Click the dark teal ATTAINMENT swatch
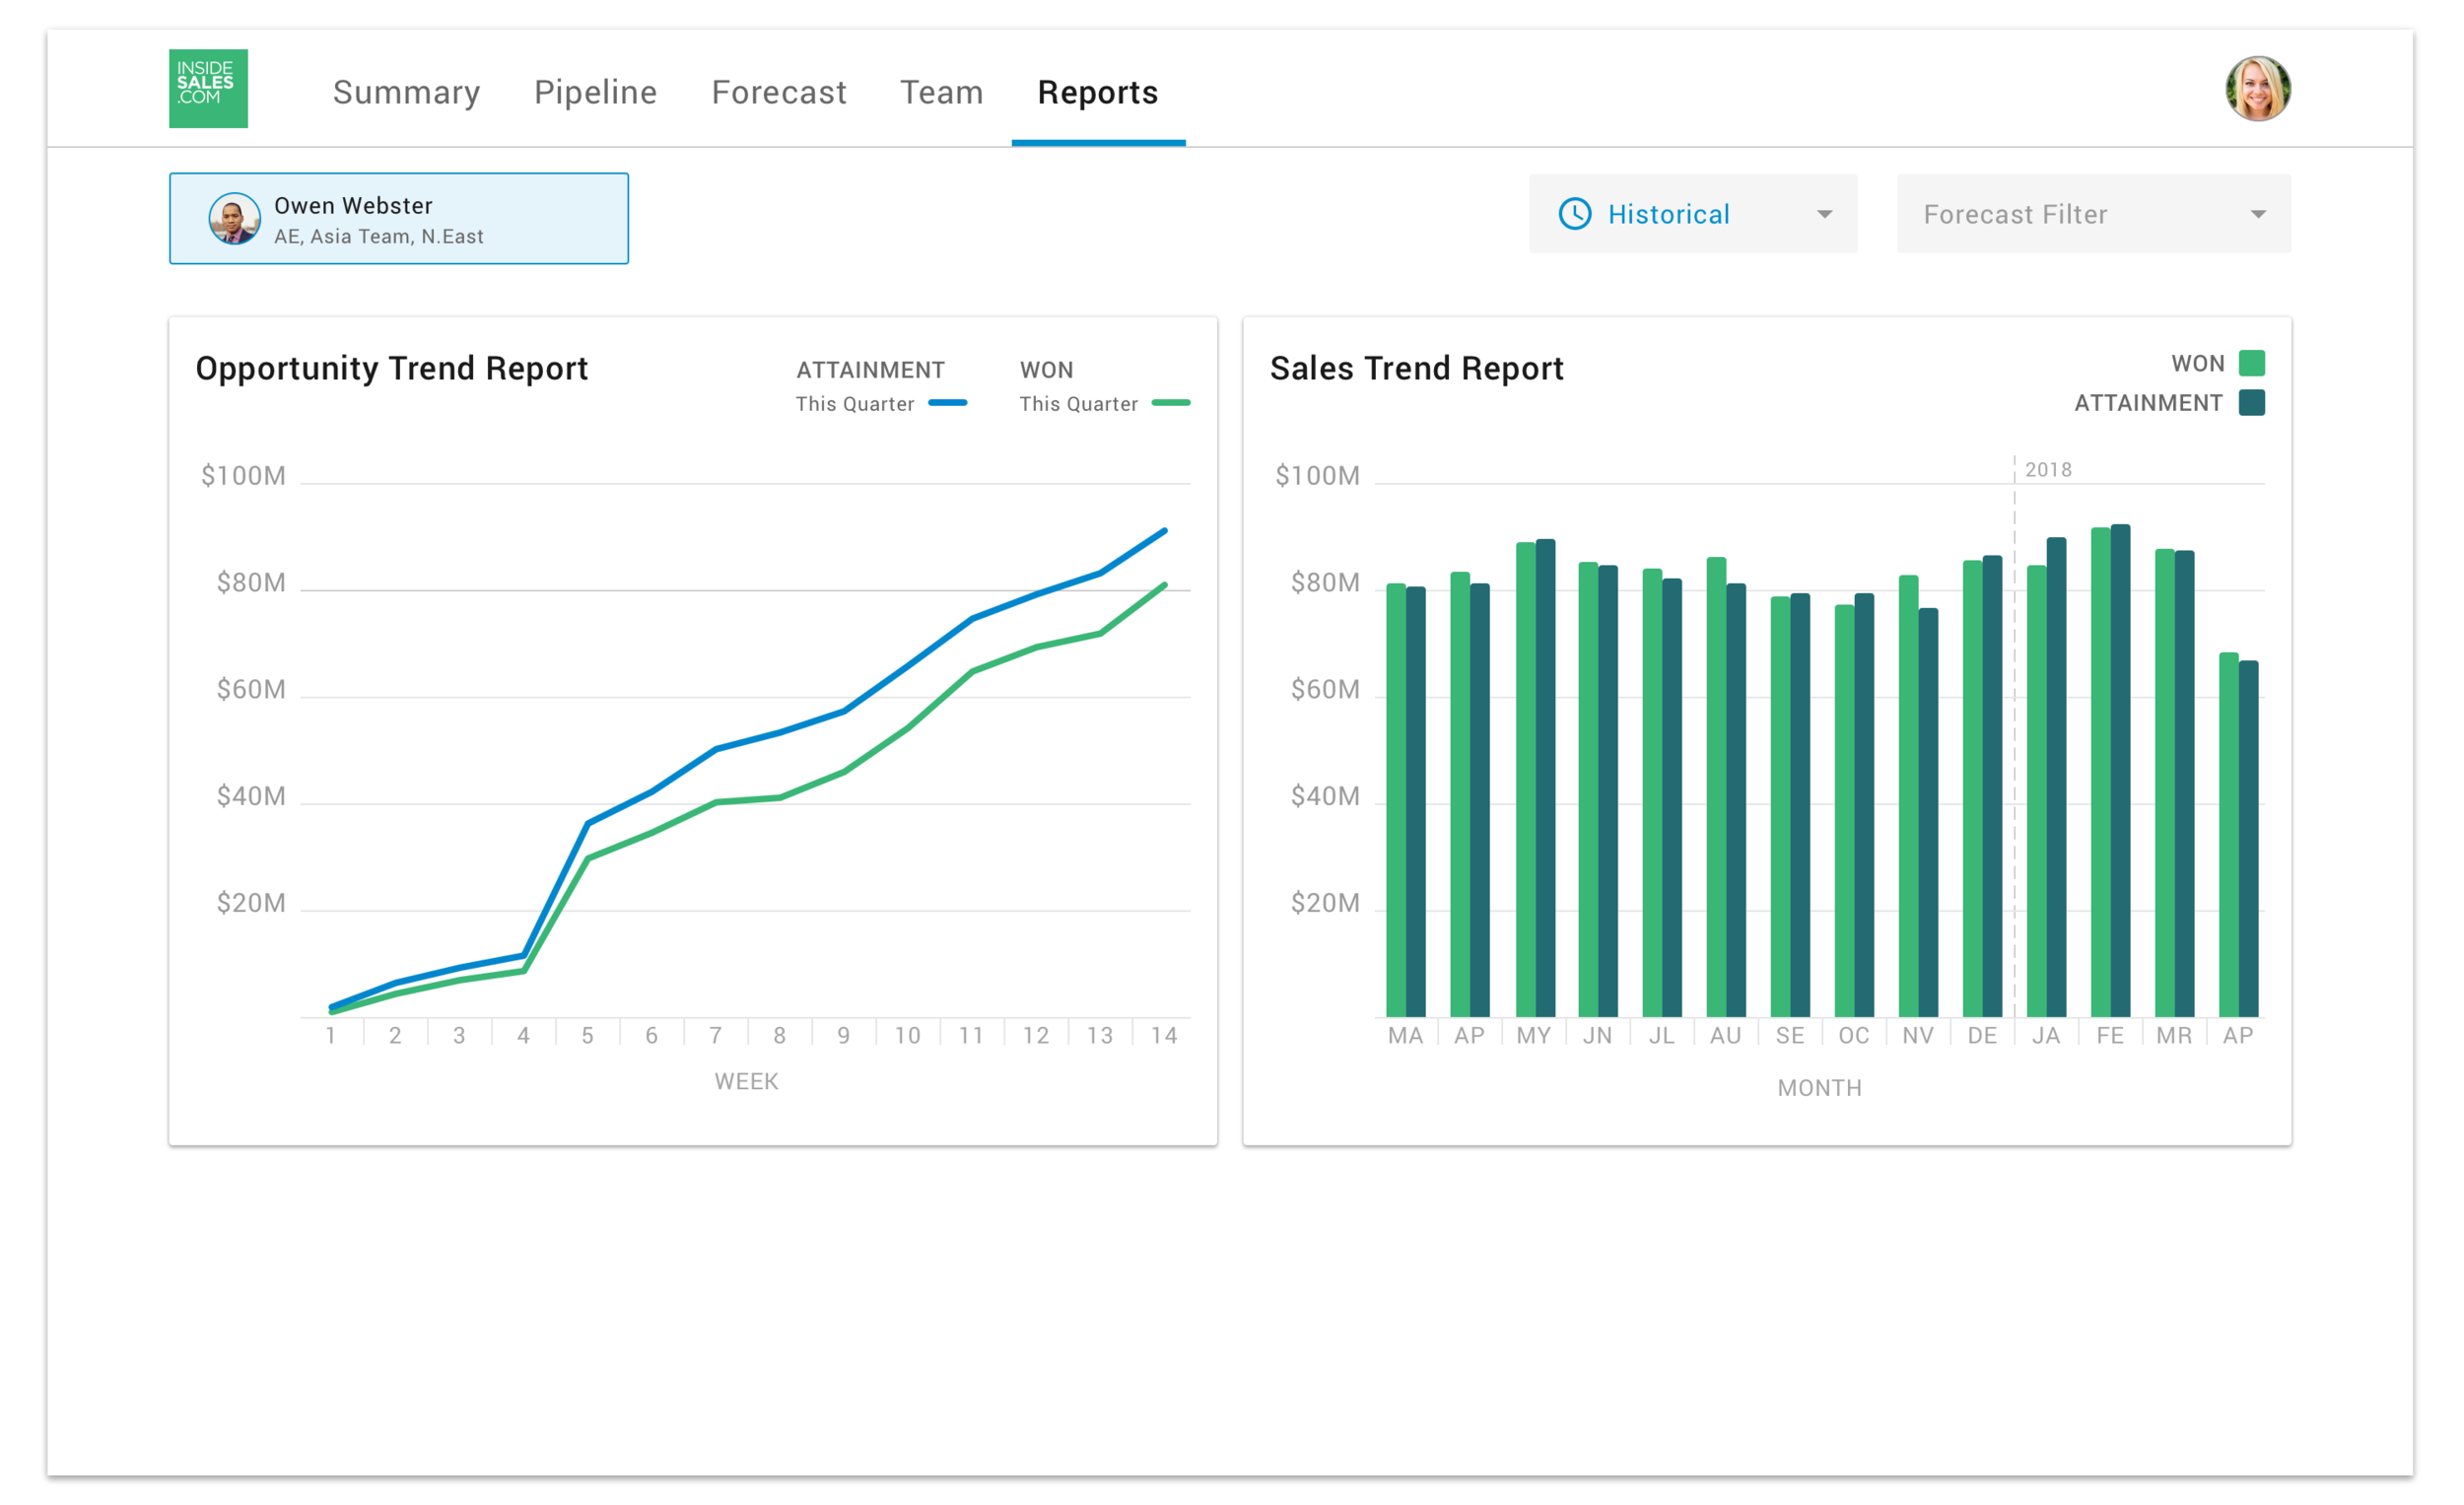This screenshot has width=2464, height=1505. [x=2251, y=403]
